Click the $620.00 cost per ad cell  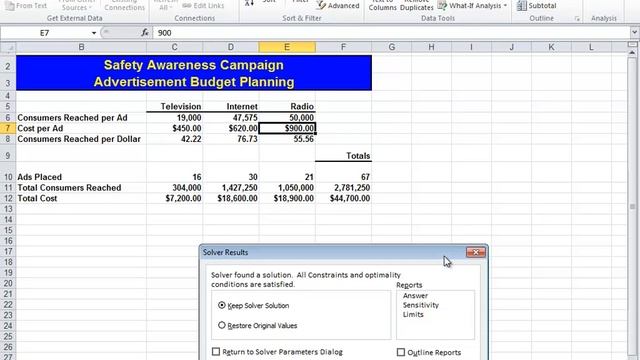coord(231,128)
